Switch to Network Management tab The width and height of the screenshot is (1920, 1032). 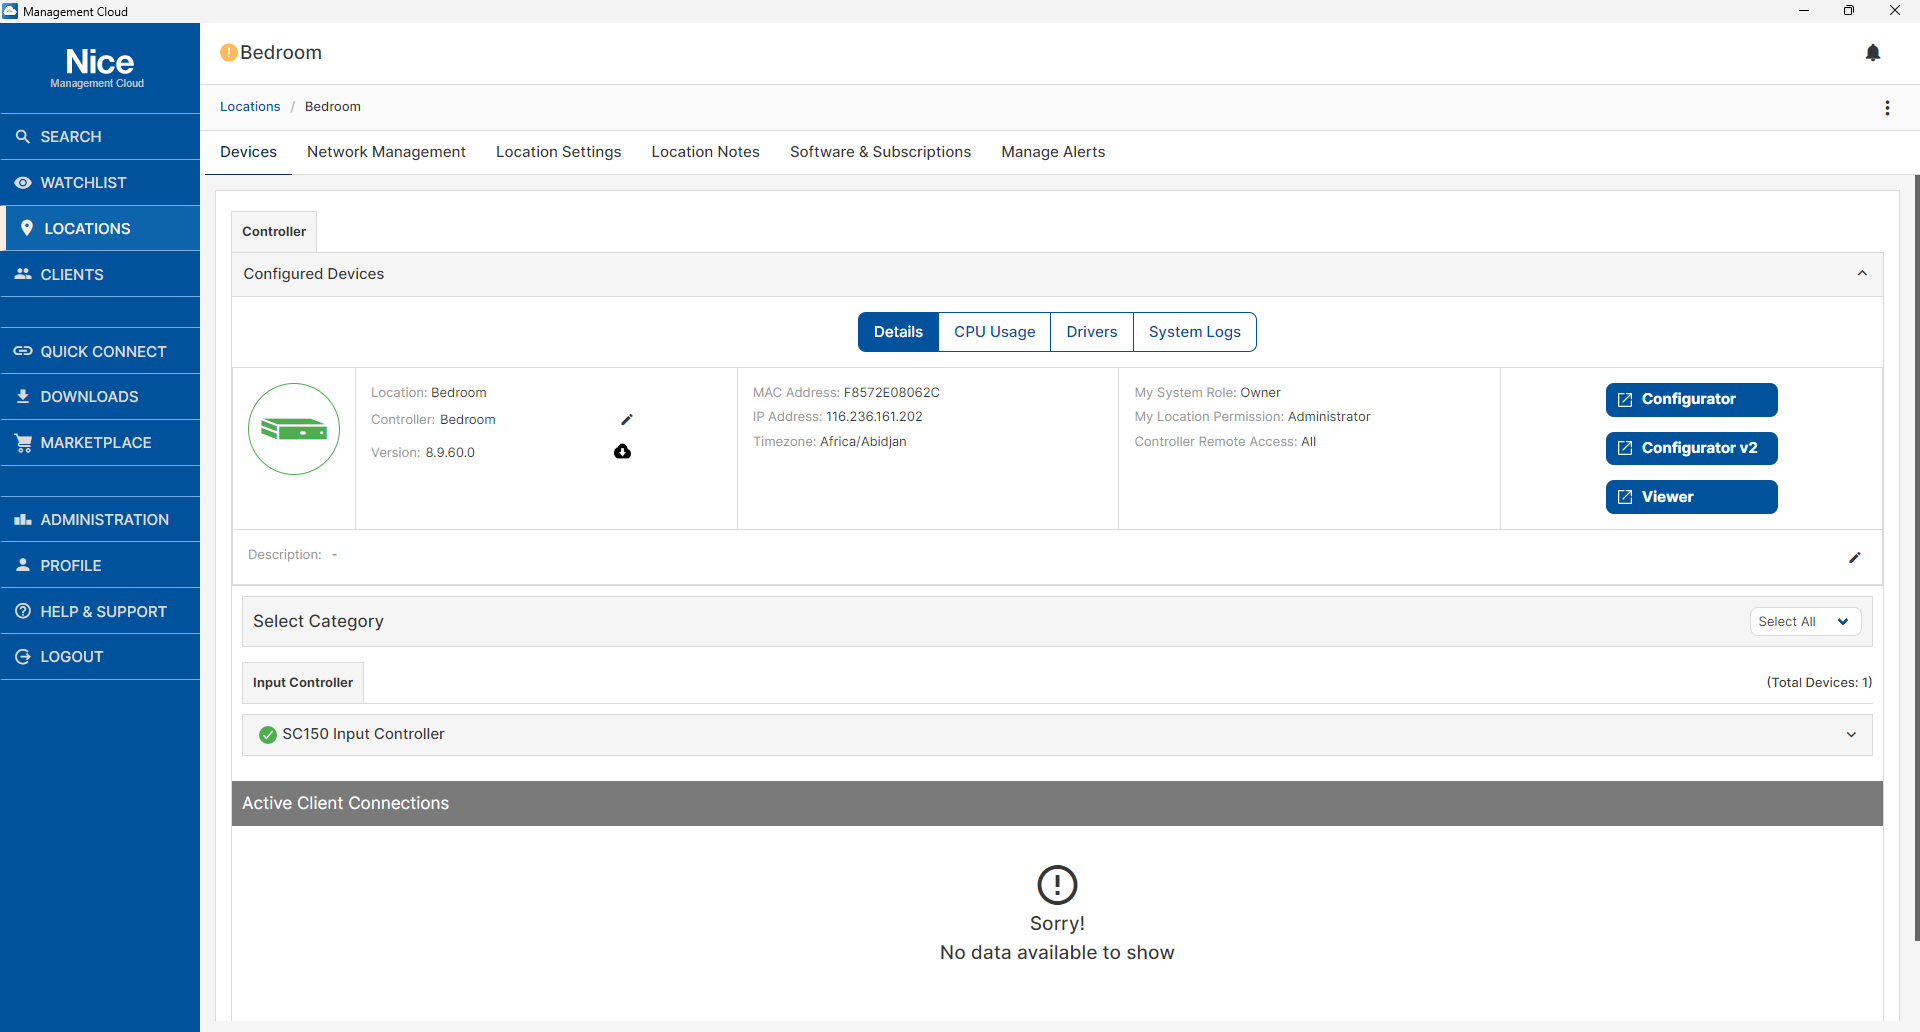pyautogui.click(x=386, y=152)
